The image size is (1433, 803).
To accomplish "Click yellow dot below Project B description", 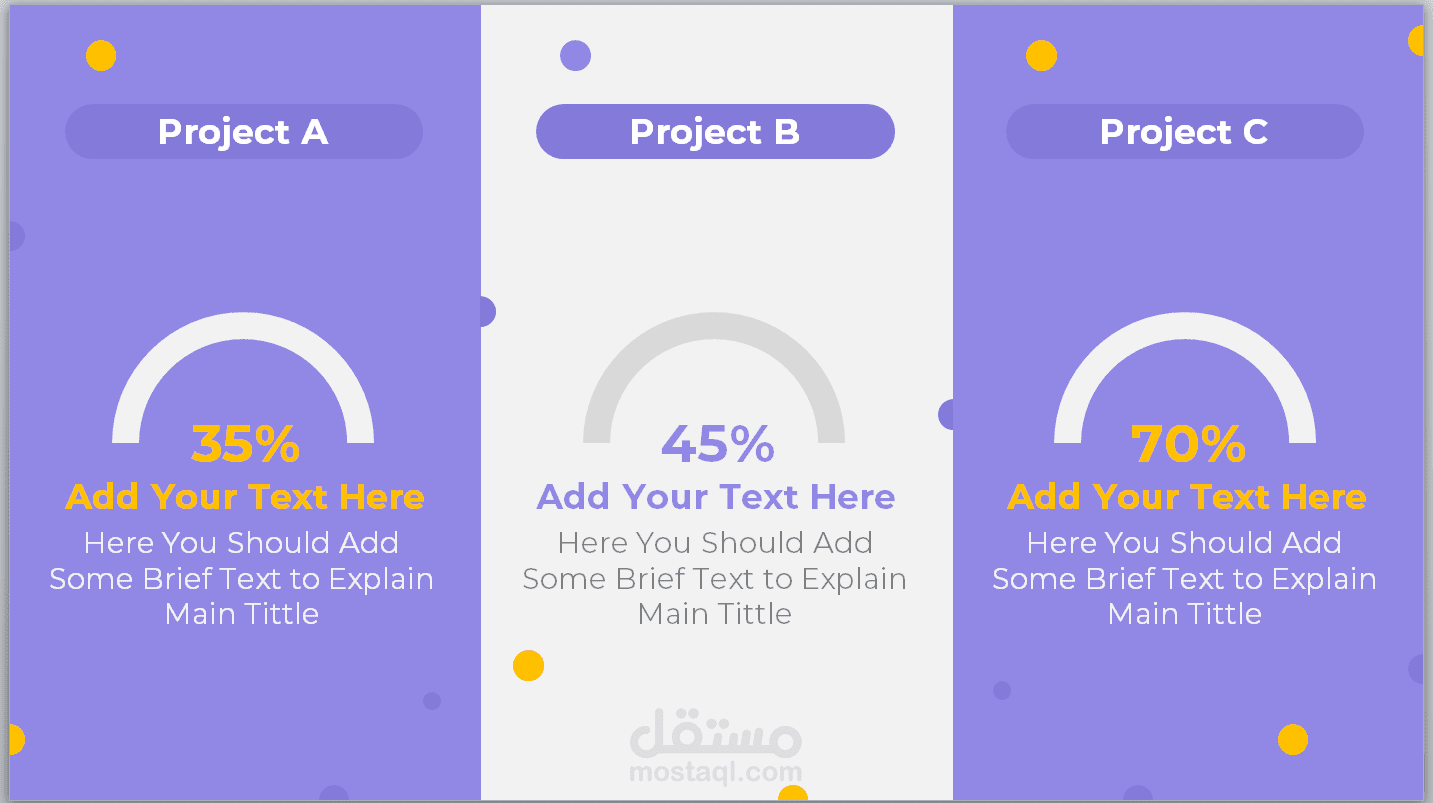I will point(528,665).
